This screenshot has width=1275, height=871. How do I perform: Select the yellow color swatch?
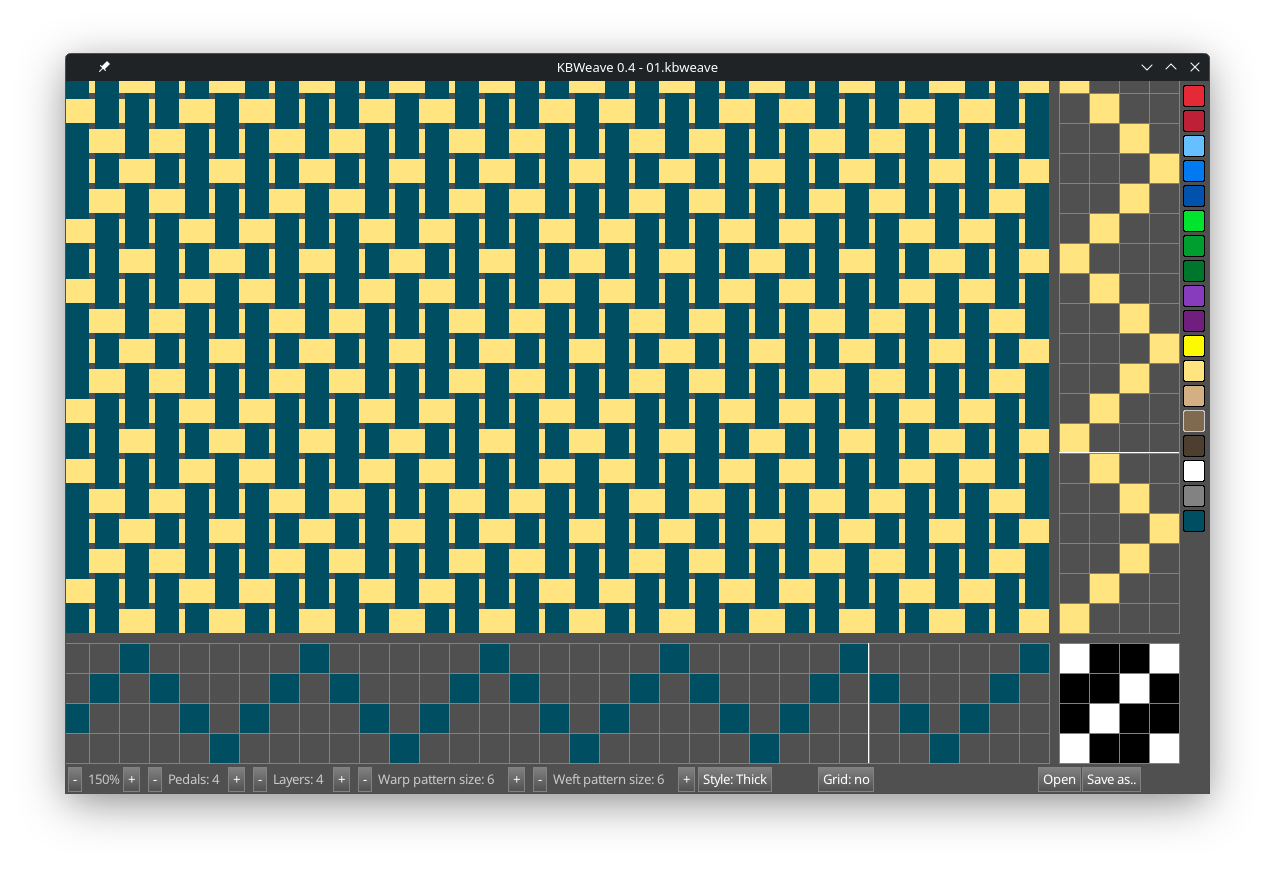pyautogui.click(x=1194, y=345)
